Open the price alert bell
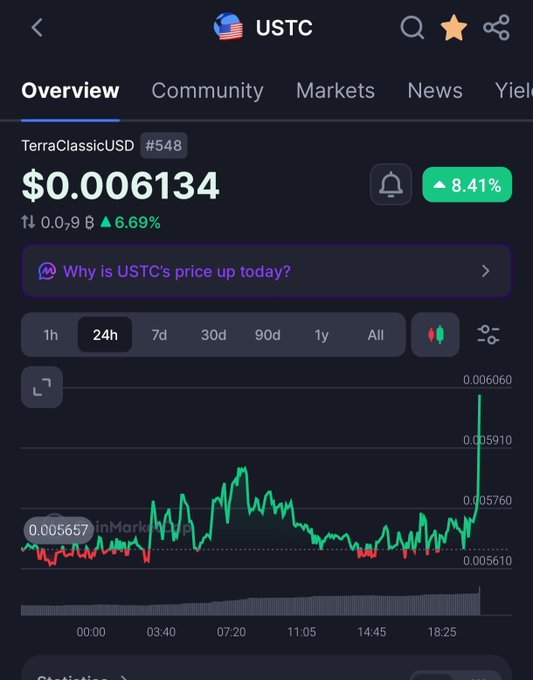Image resolution: width=533 pixels, height=680 pixels. click(x=391, y=184)
